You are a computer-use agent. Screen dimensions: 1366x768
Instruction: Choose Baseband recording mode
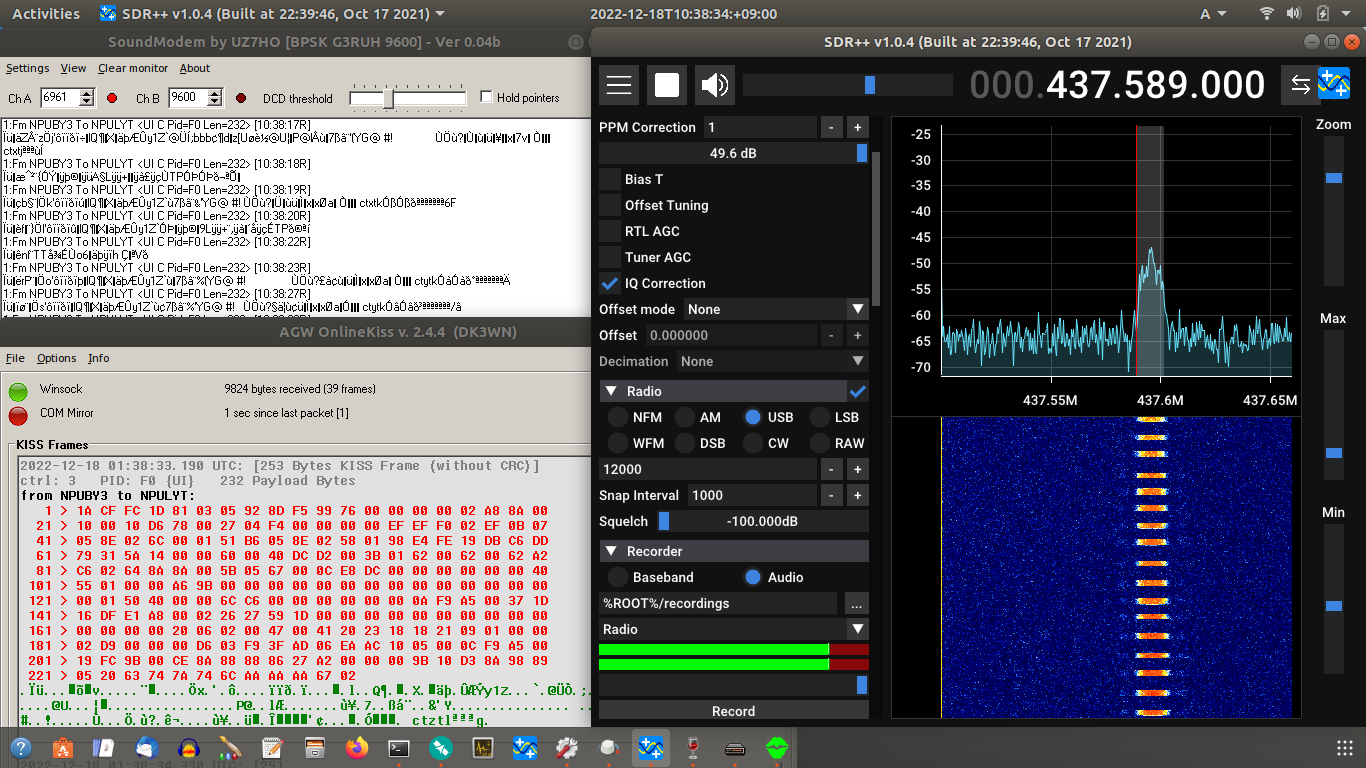(618, 577)
